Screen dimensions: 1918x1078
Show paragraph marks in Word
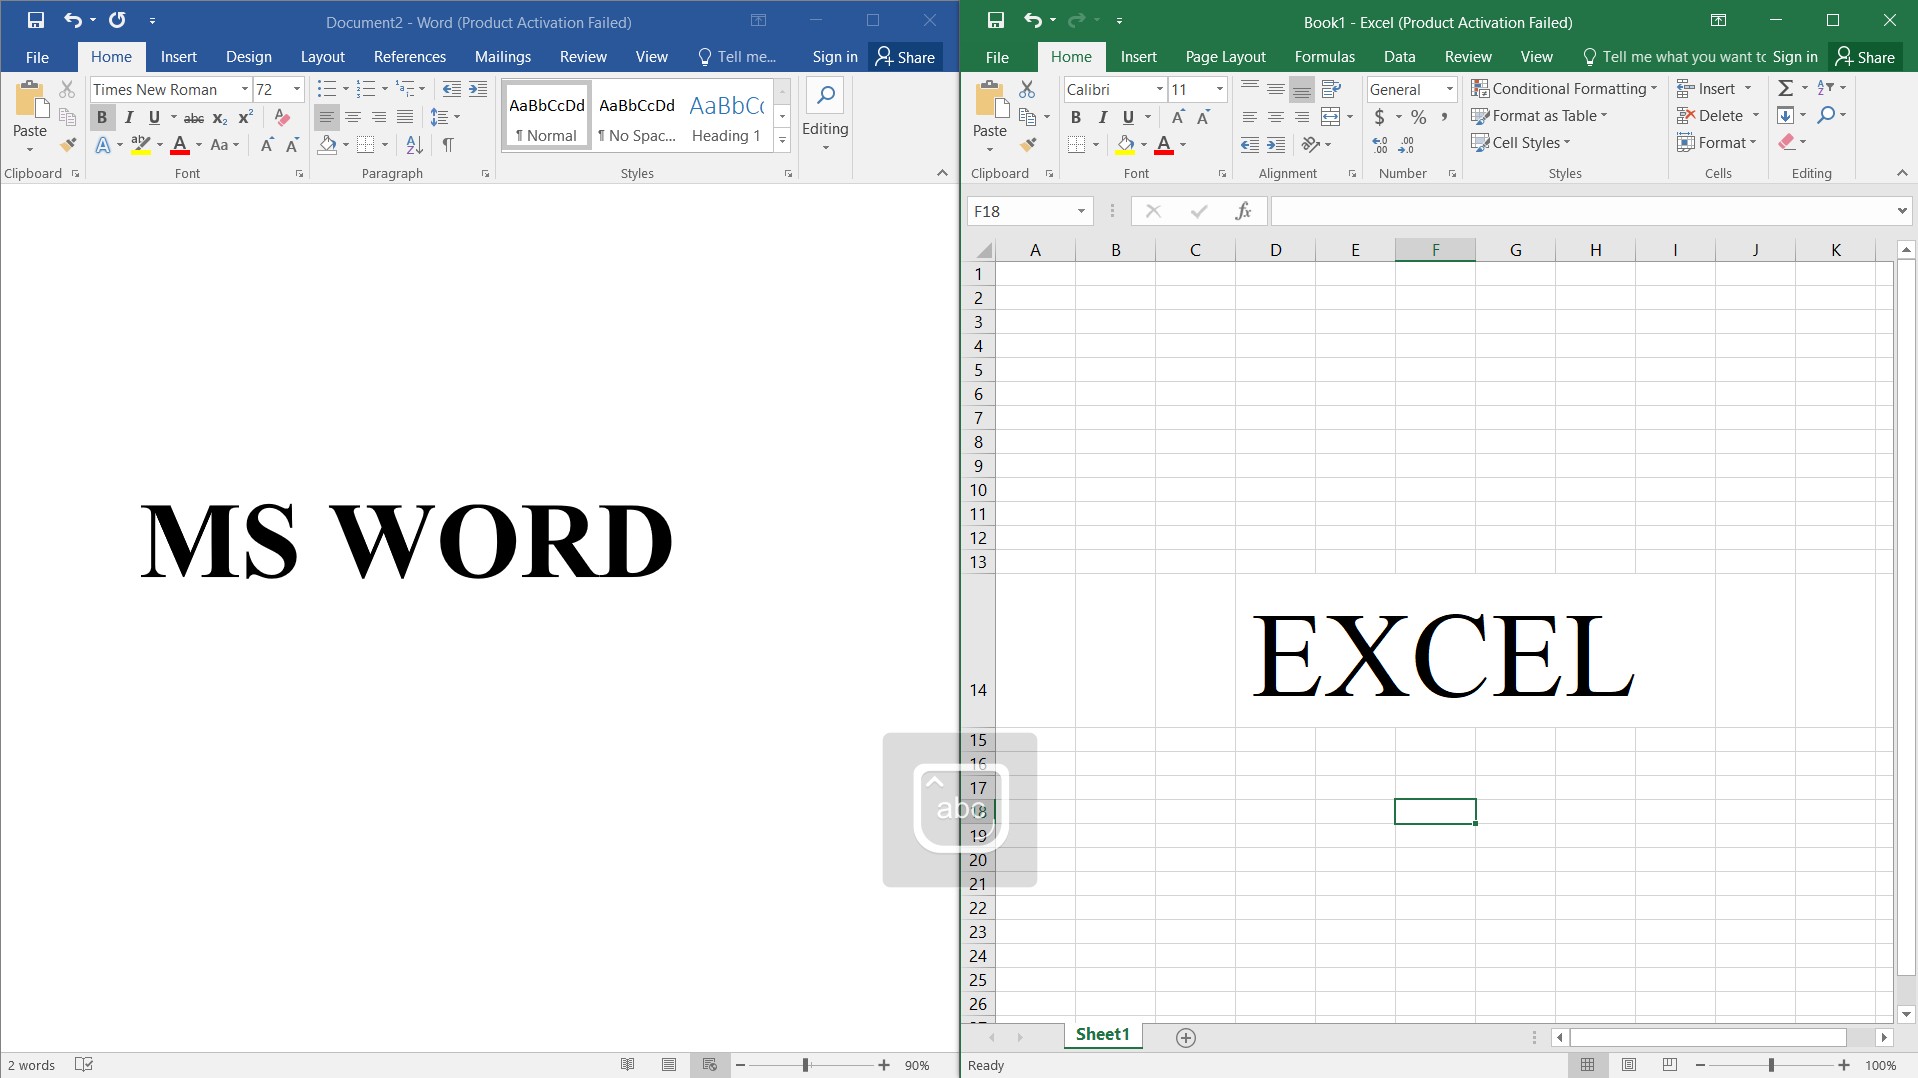(449, 144)
